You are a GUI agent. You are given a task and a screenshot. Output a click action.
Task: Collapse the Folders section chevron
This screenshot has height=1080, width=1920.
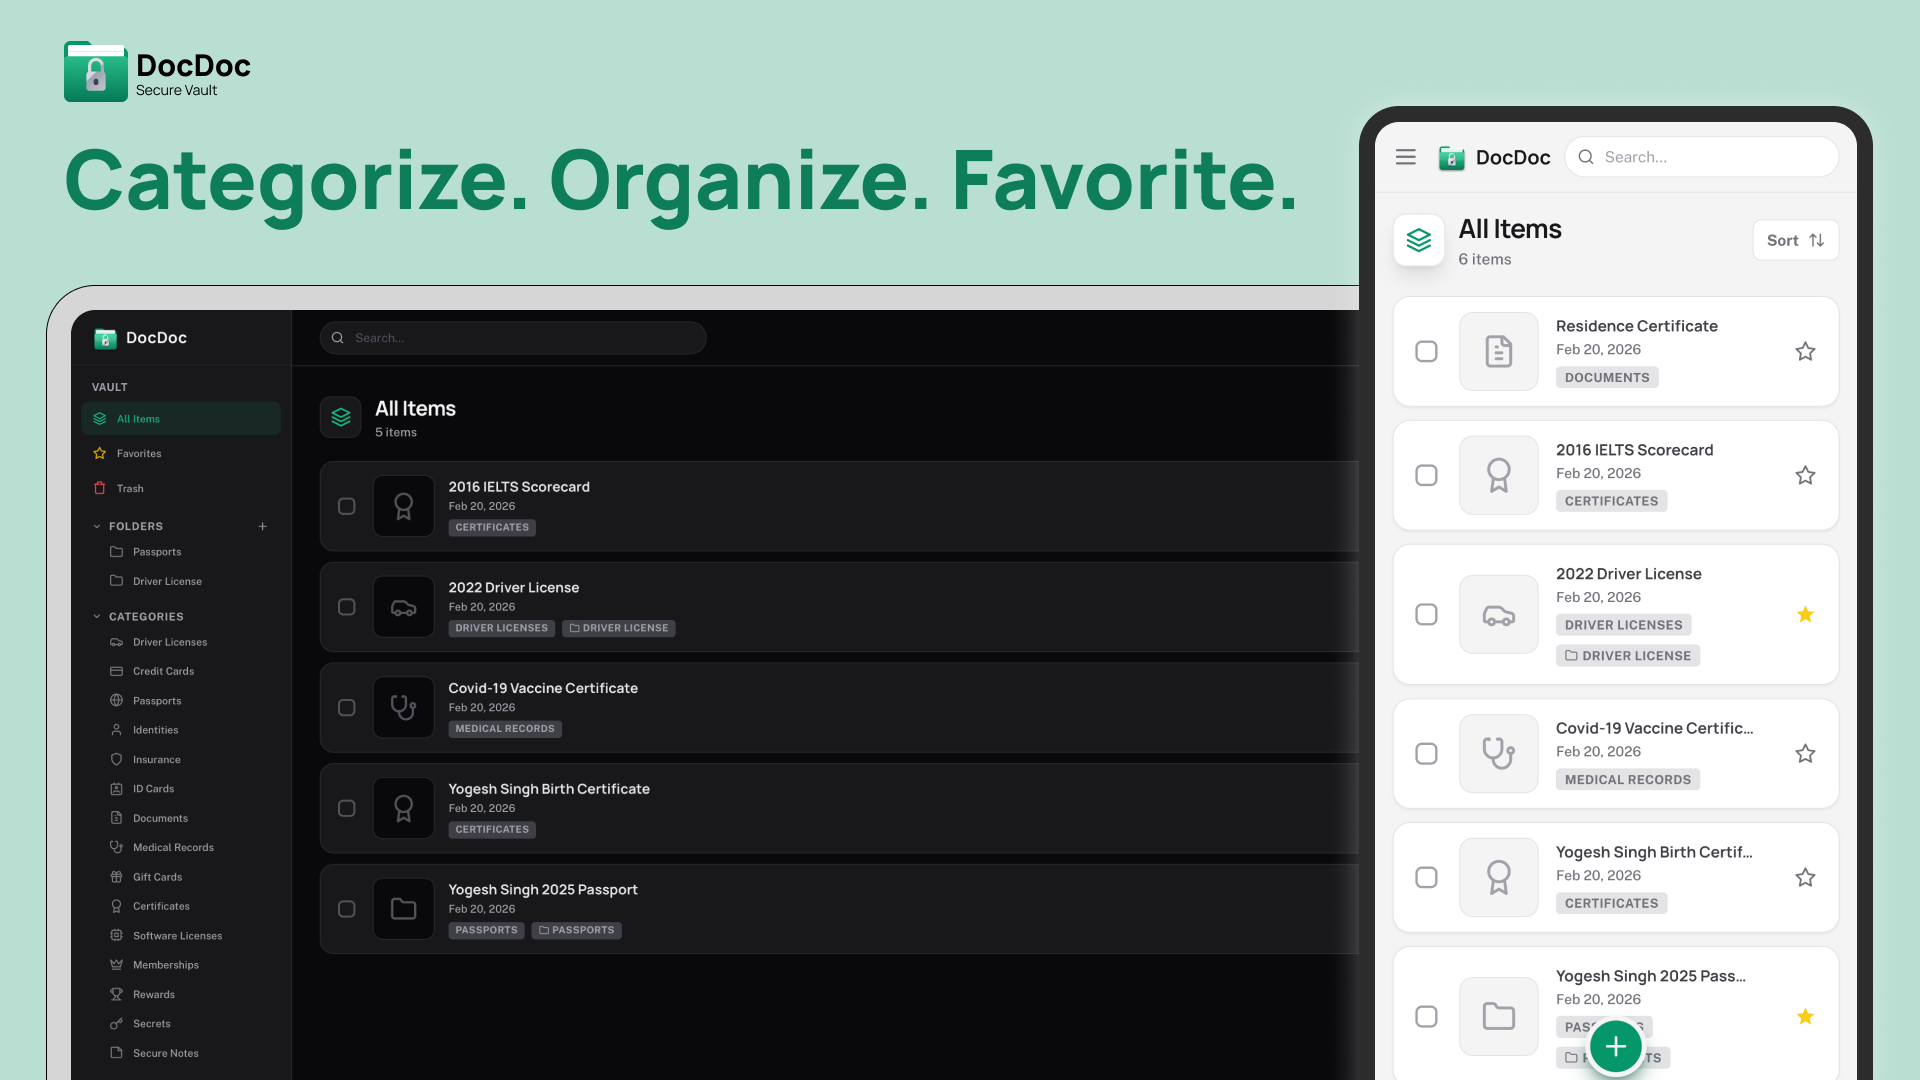97,526
